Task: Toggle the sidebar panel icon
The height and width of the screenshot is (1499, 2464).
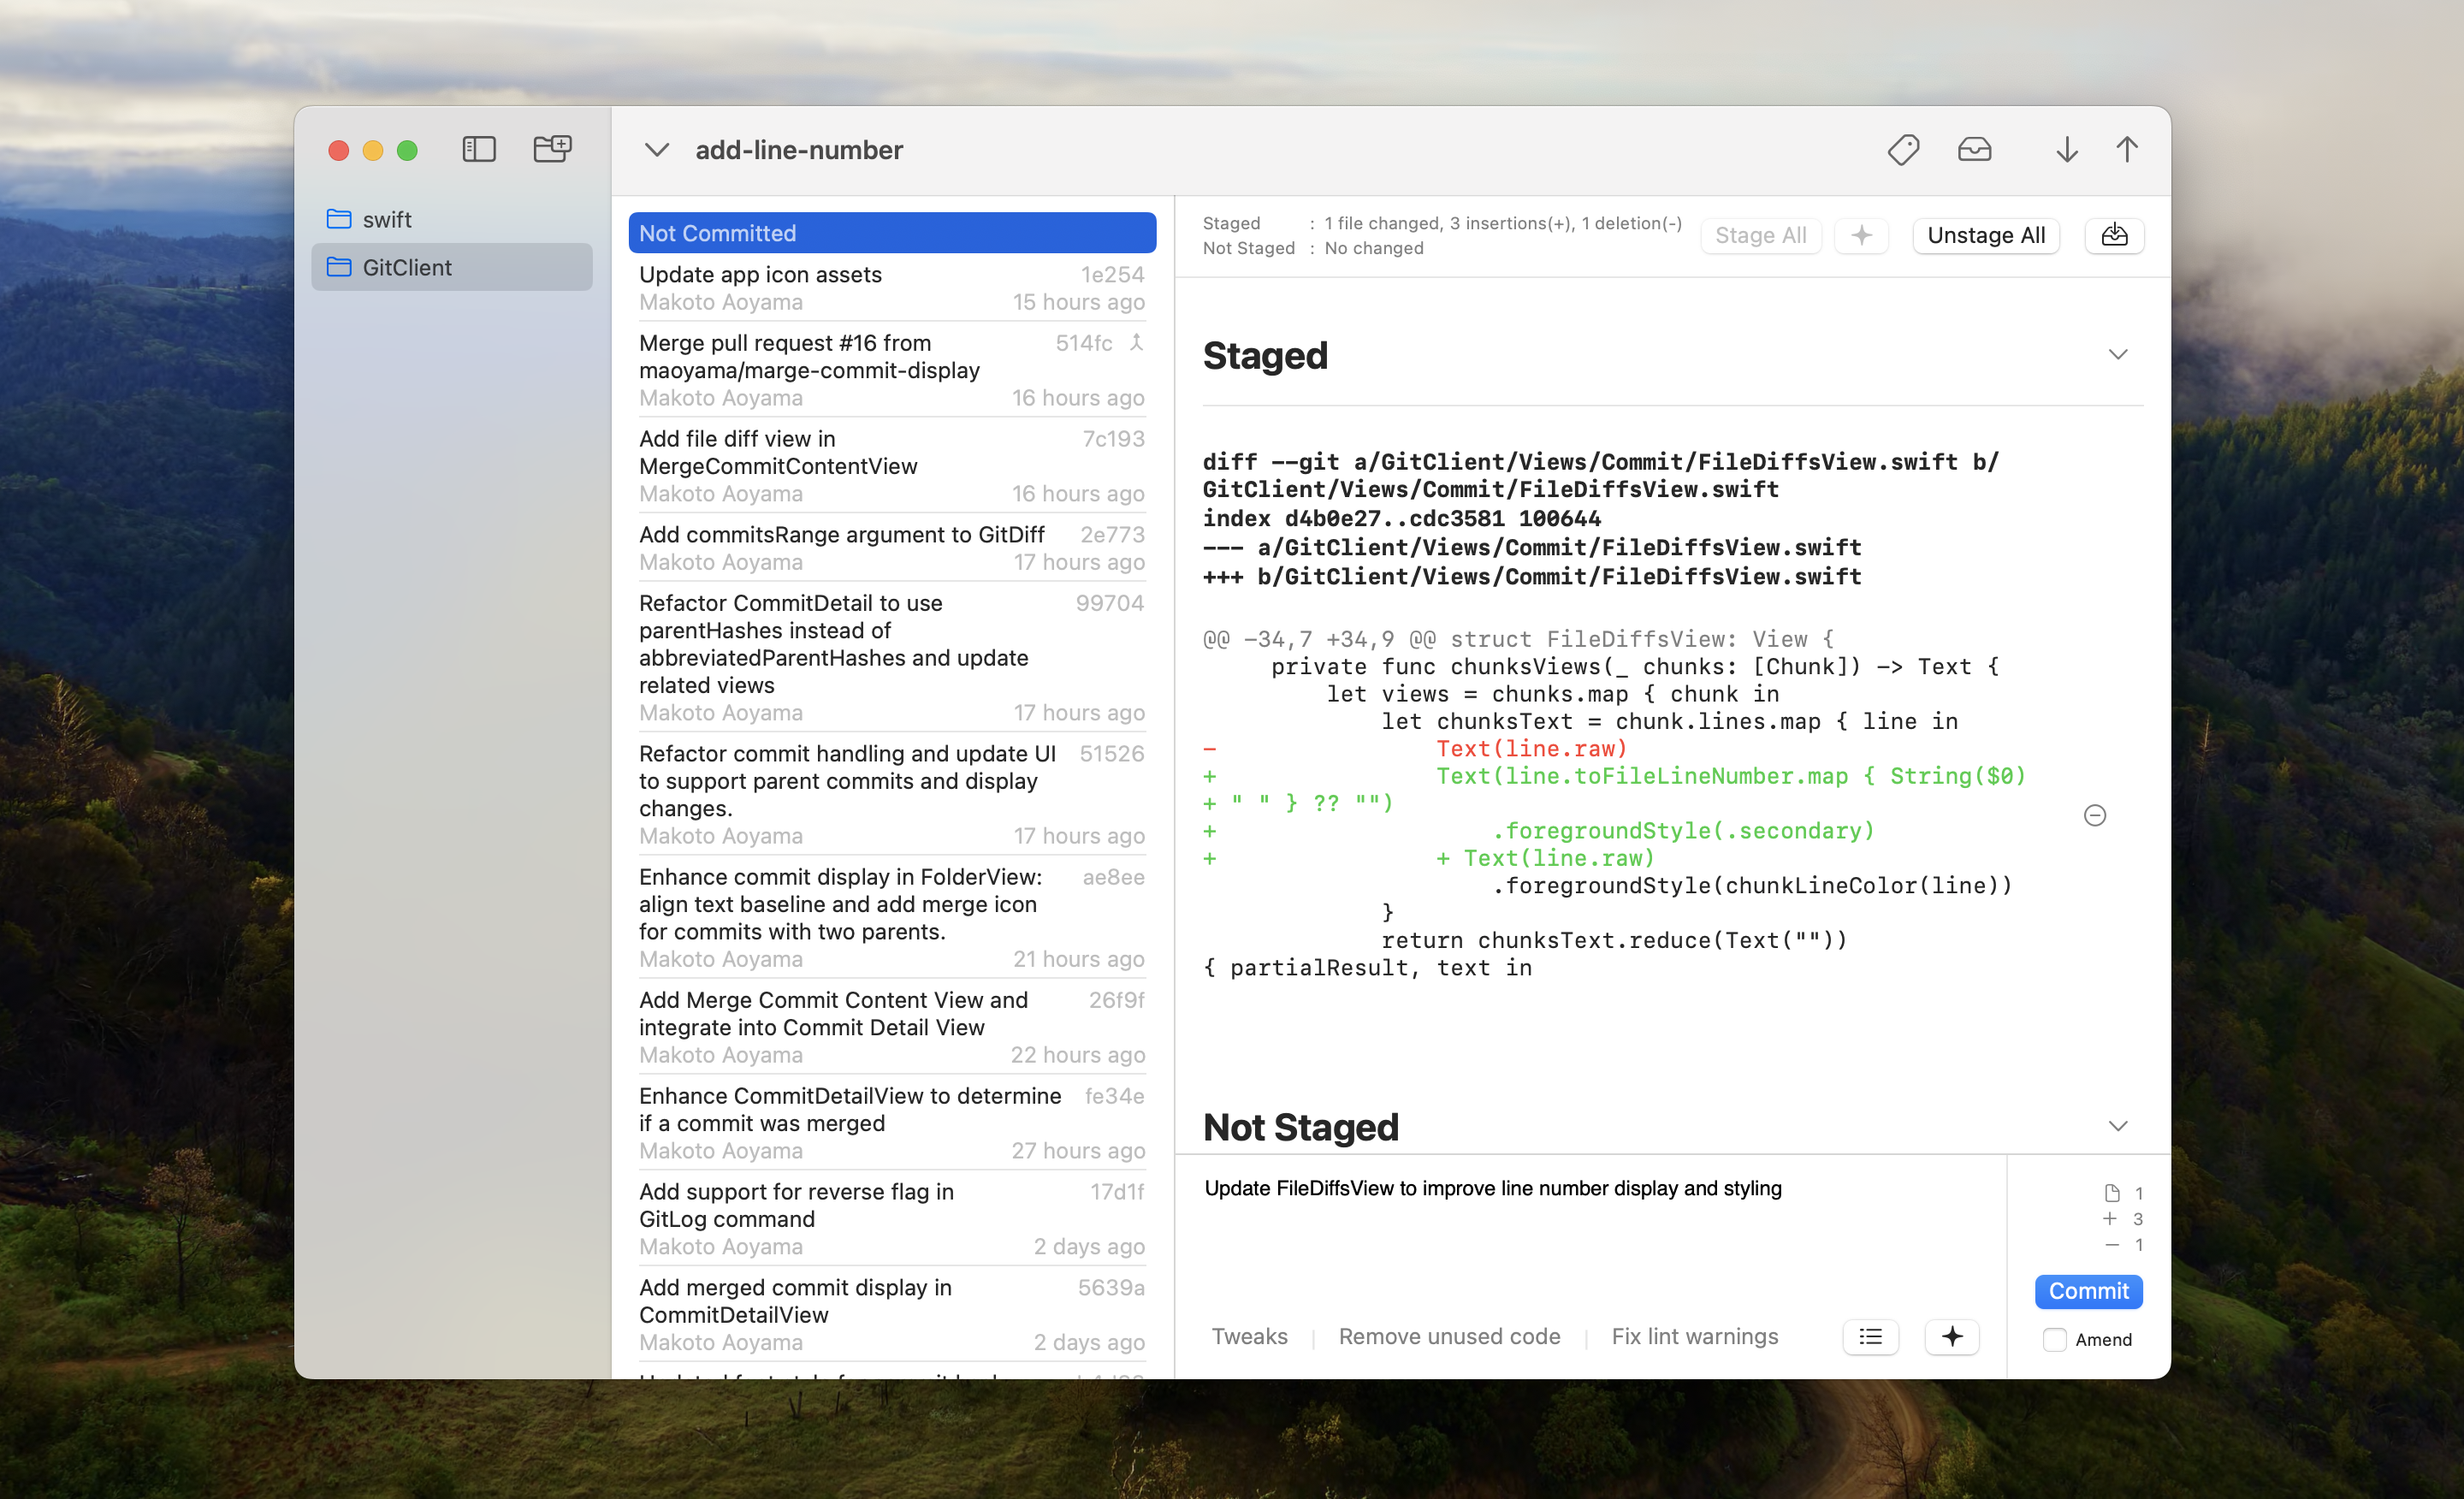Action: pos(479,150)
